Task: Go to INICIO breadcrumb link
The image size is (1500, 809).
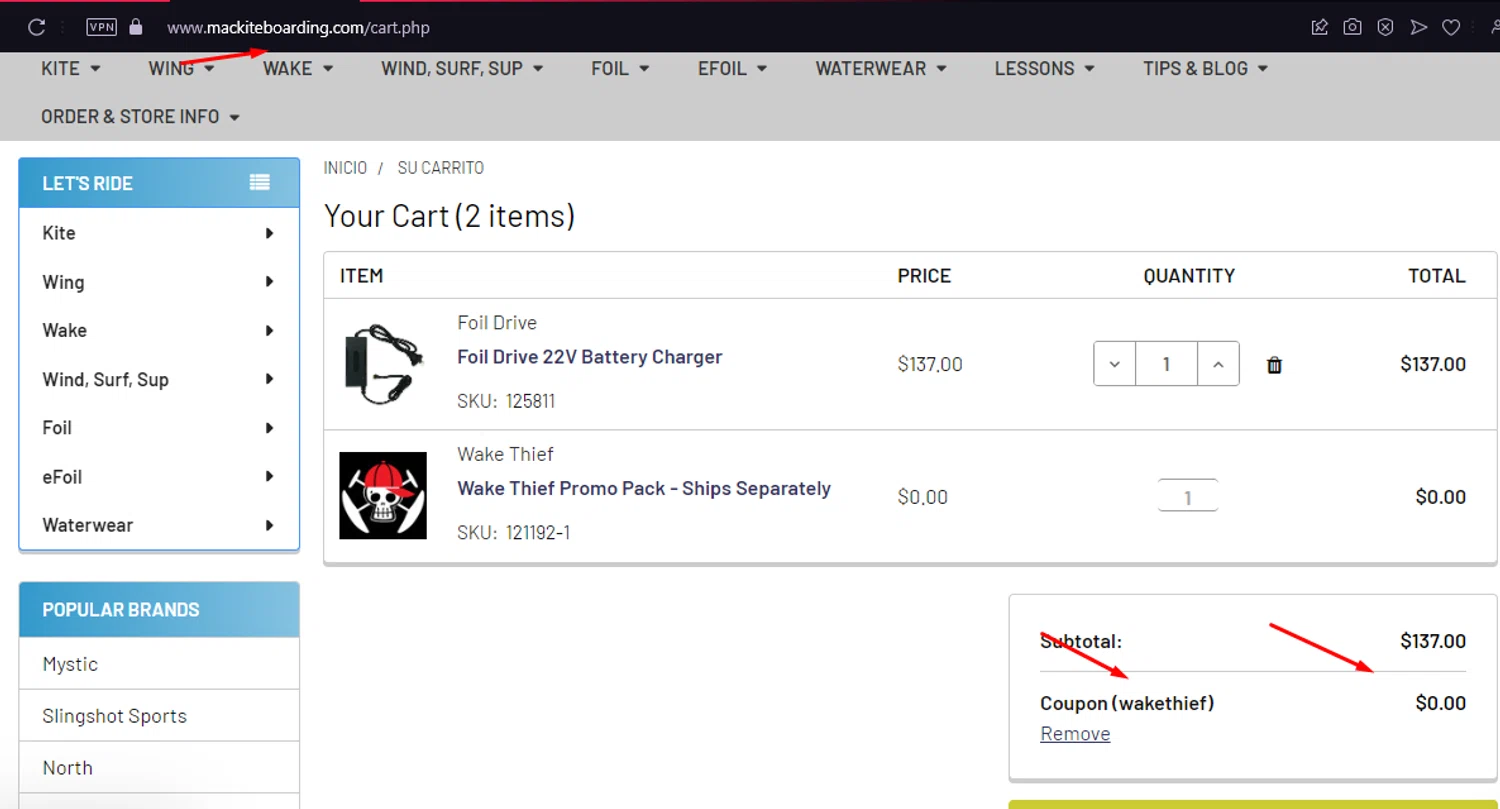Action: 345,168
